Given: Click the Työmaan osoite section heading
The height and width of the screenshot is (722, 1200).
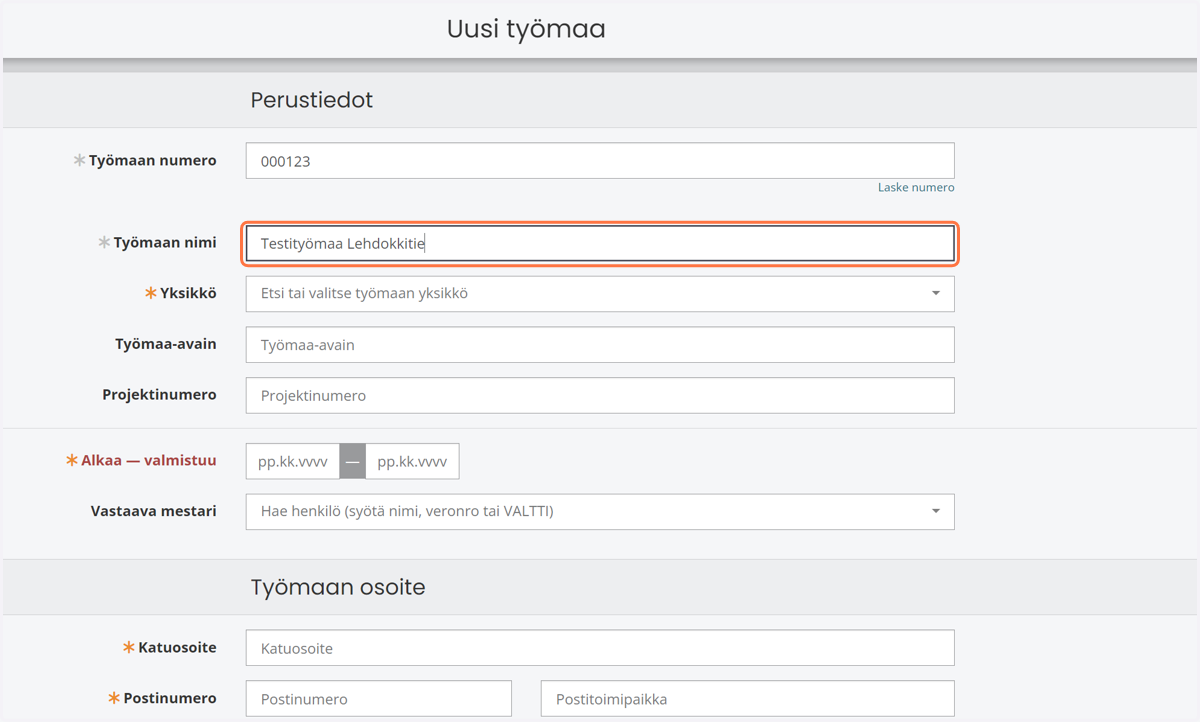Looking at the screenshot, I should click(338, 587).
